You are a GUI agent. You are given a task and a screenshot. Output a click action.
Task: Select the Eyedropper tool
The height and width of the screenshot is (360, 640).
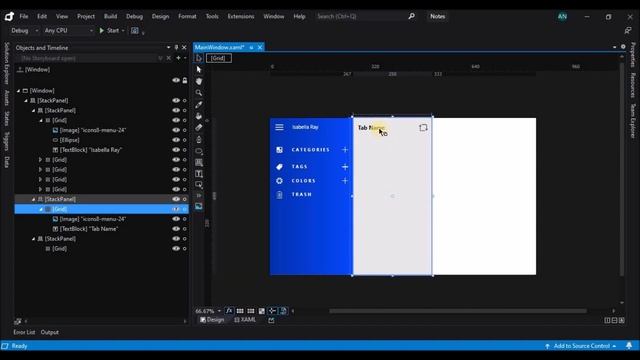tap(199, 104)
